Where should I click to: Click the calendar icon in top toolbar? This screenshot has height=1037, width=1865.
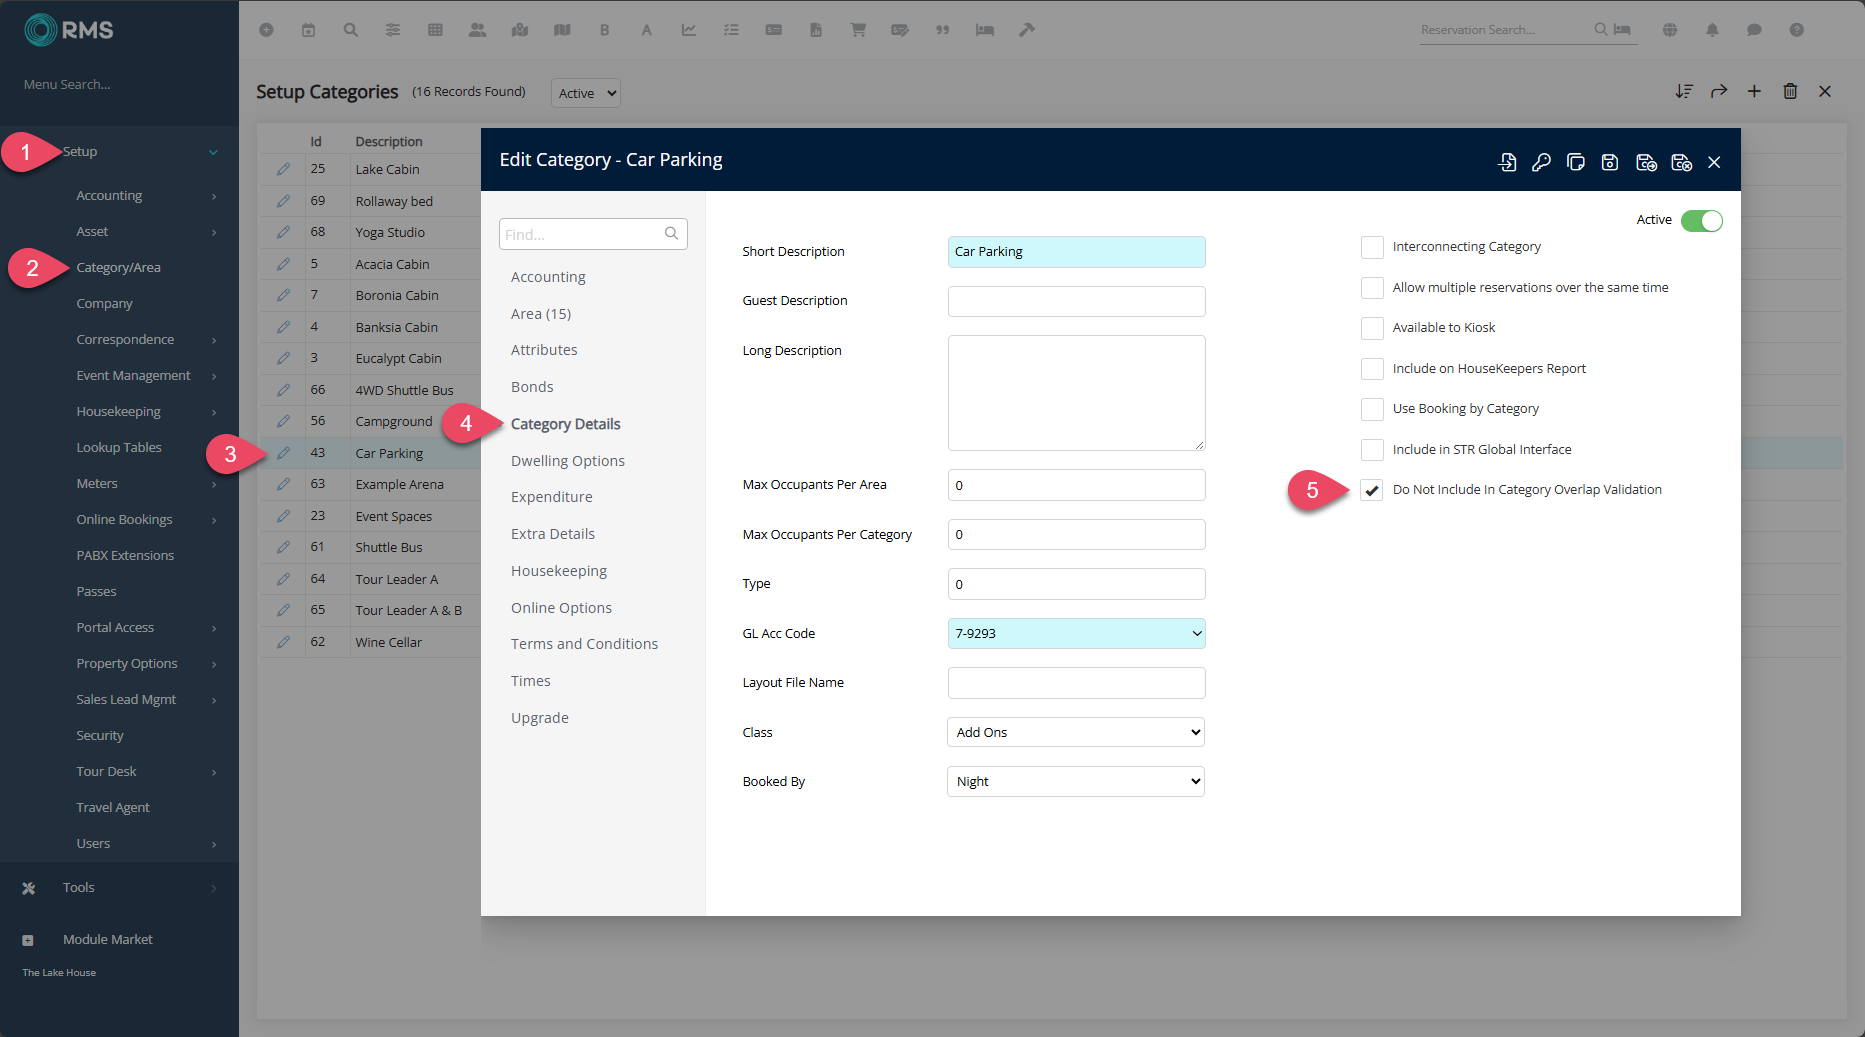pyautogui.click(x=308, y=30)
